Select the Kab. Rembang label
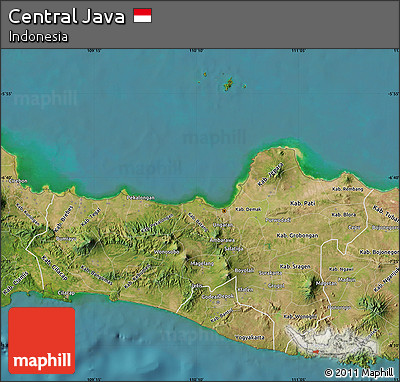The width and height of the screenshot is (400, 382). tap(348, 189)
